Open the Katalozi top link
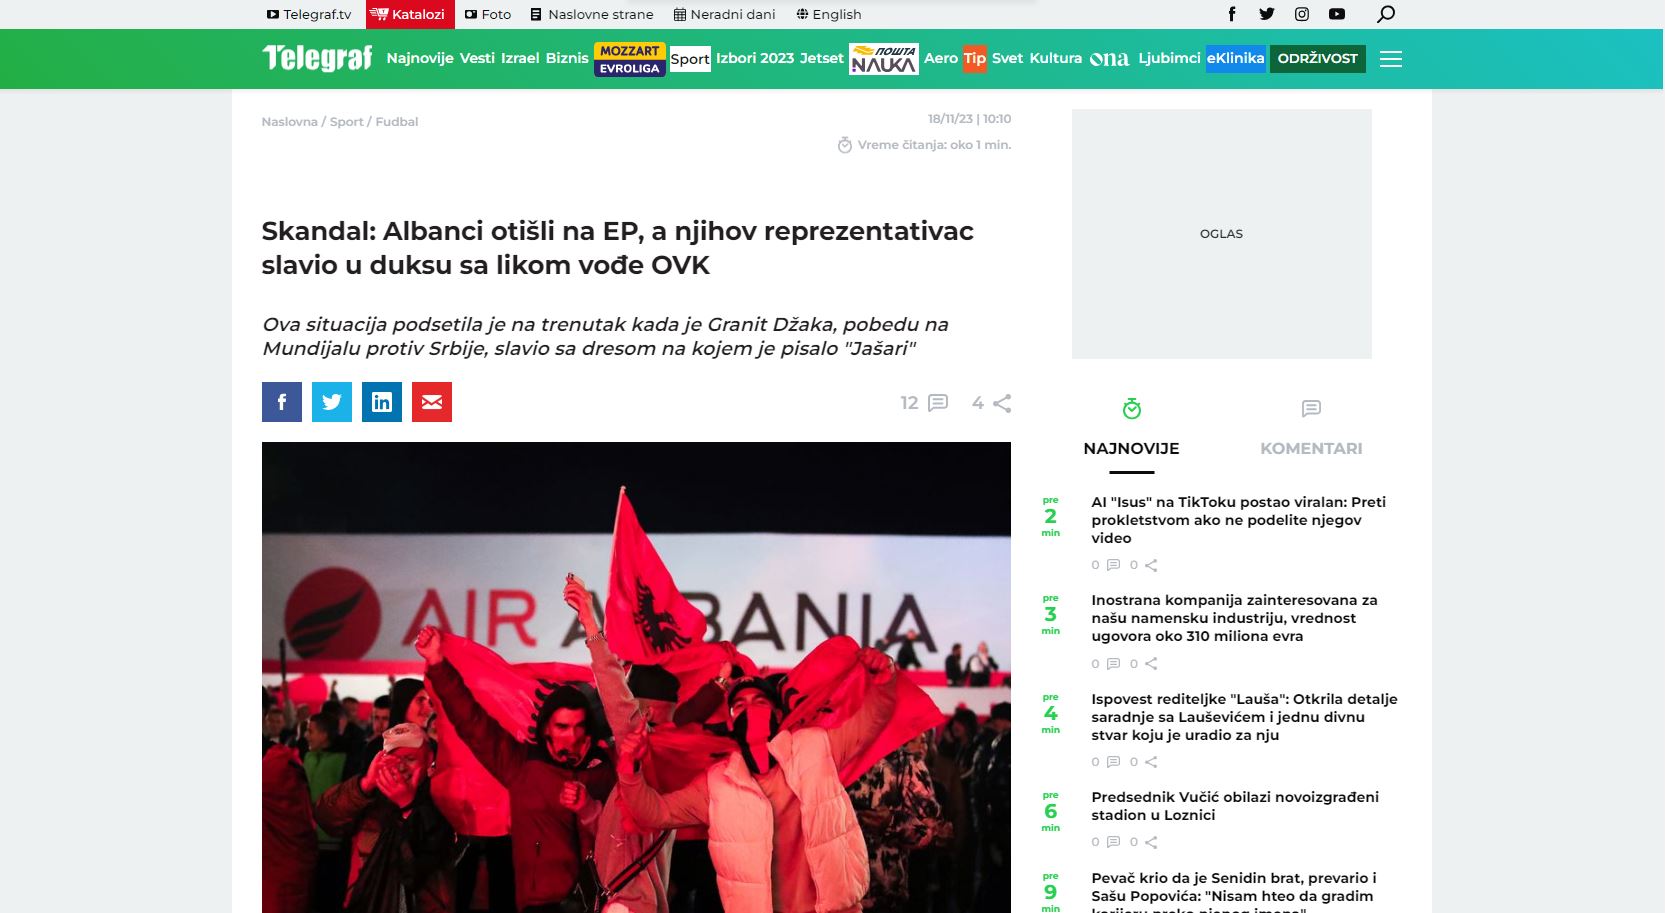The width and height of the screenshot is (1665, 913). pyautogui.click(x=410, y=14)
